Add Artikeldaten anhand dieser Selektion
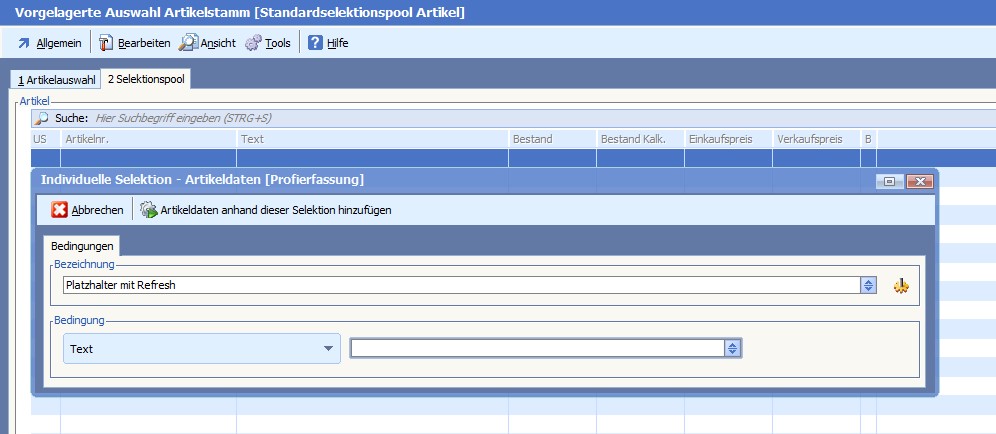The width and height of the screenshot is (996, 434). pyautogui.click(x=266, y=210)
